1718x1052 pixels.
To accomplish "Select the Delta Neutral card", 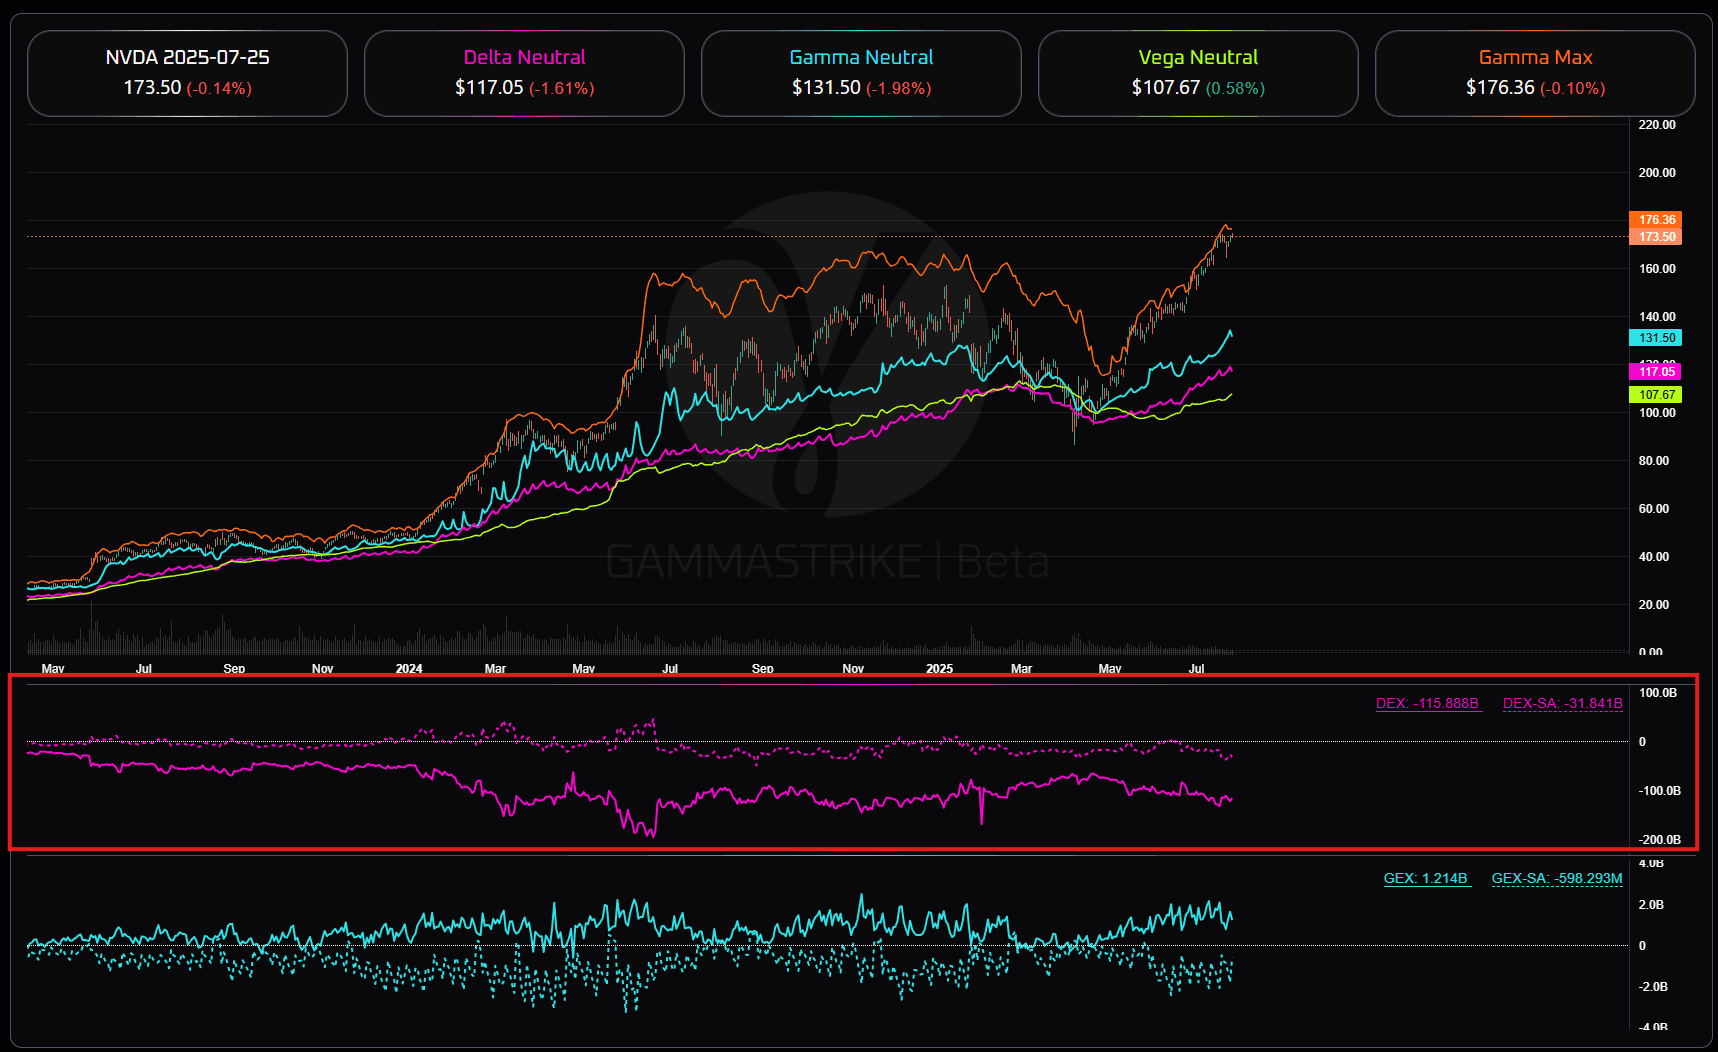I will [524, 73].
